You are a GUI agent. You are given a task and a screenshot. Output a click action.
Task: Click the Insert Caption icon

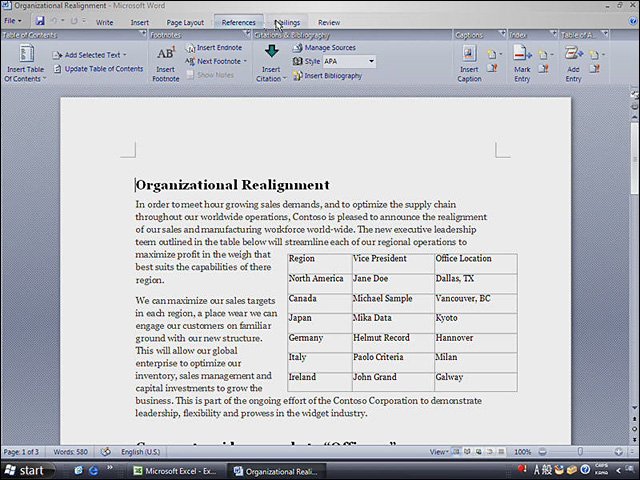tap(469, 54)
